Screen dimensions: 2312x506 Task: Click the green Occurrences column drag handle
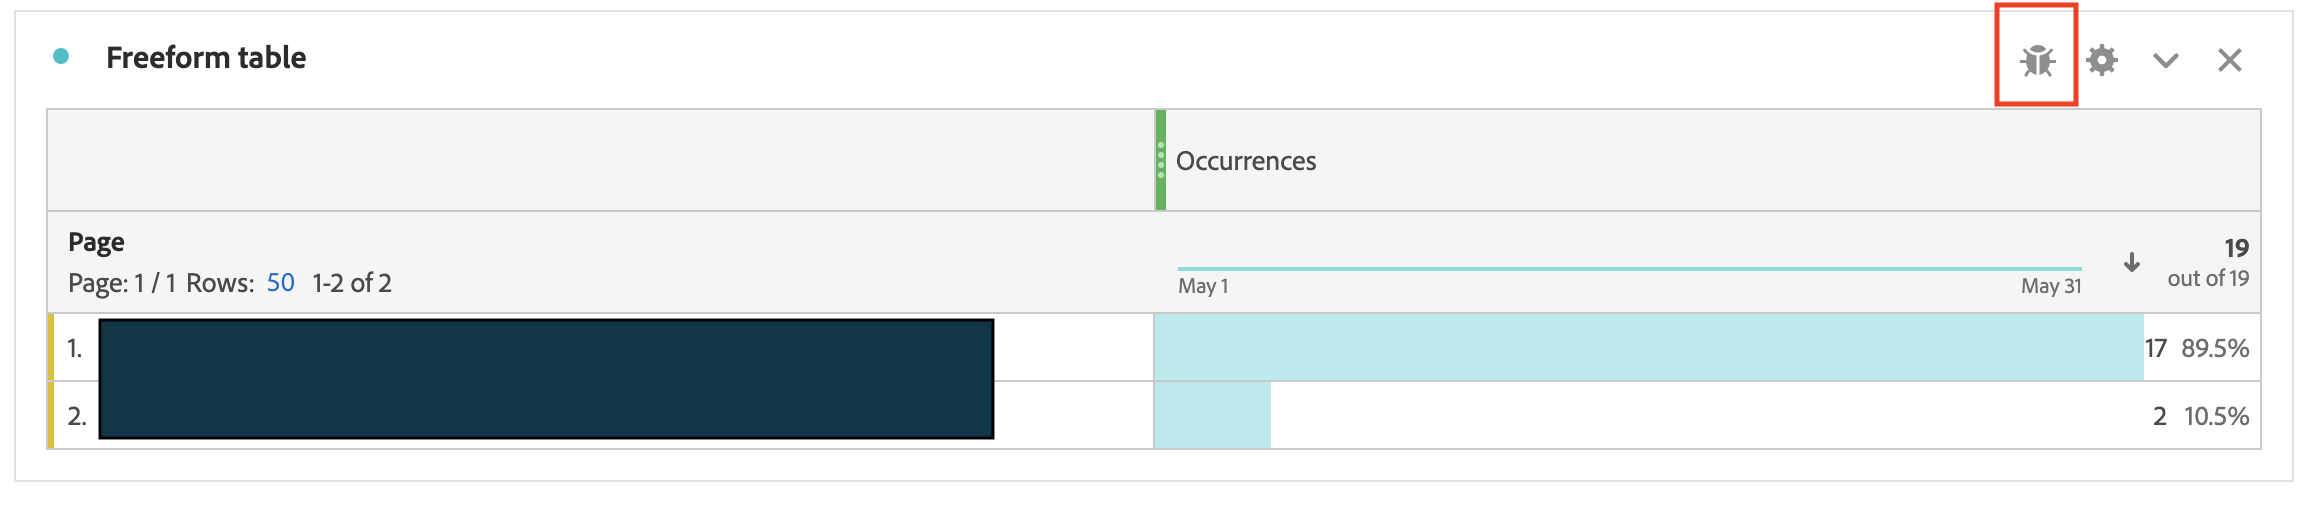(1161, 160)
